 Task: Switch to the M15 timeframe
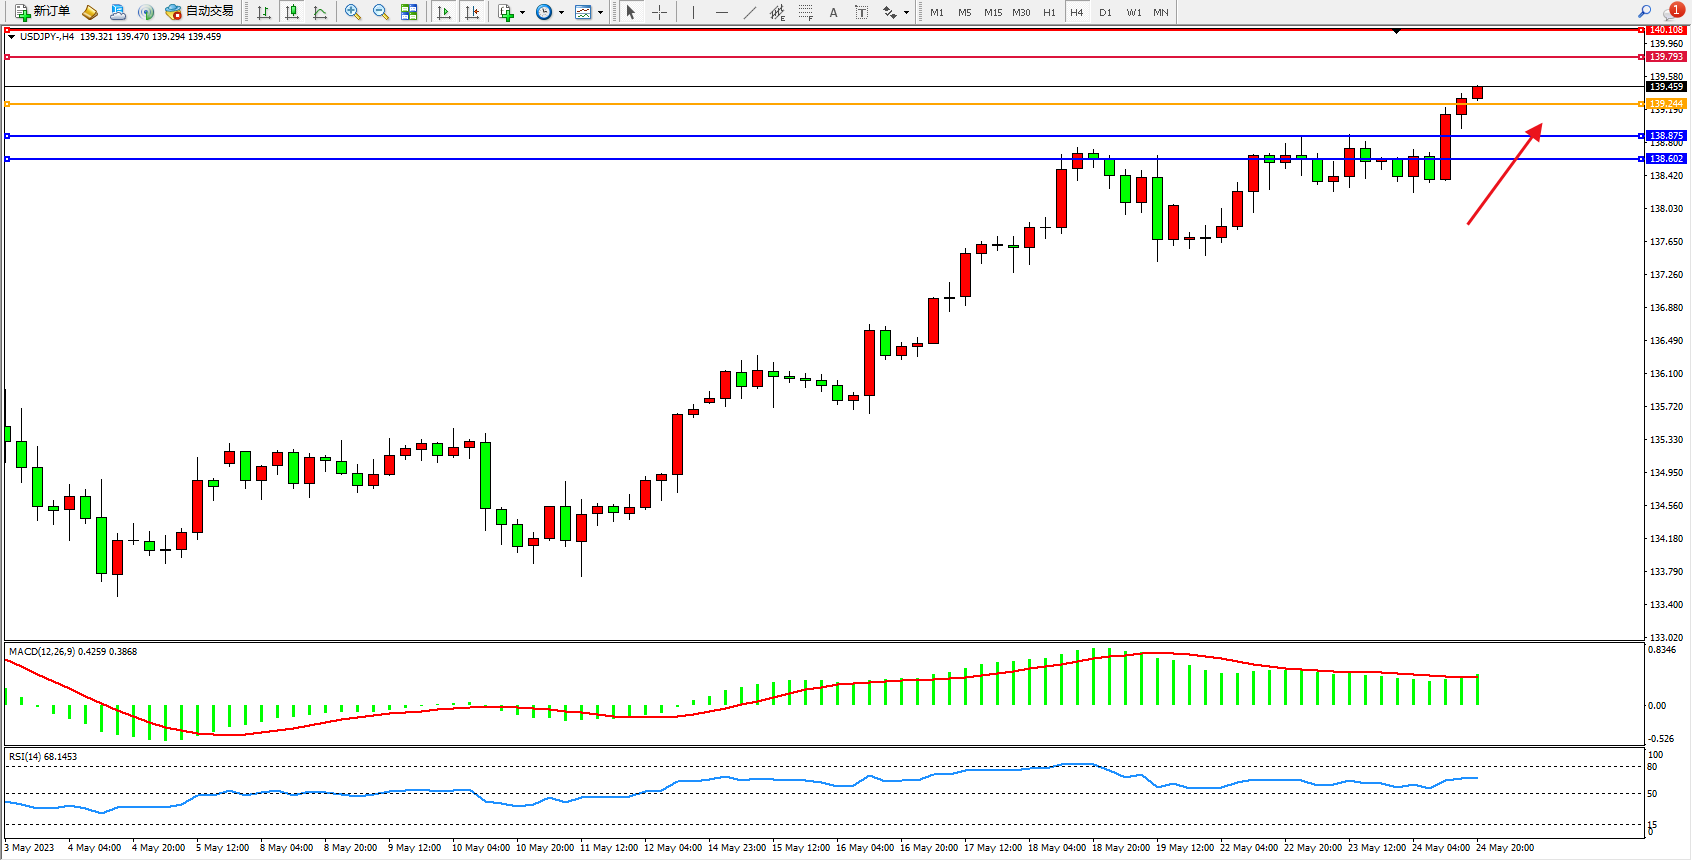coord(993,12)
